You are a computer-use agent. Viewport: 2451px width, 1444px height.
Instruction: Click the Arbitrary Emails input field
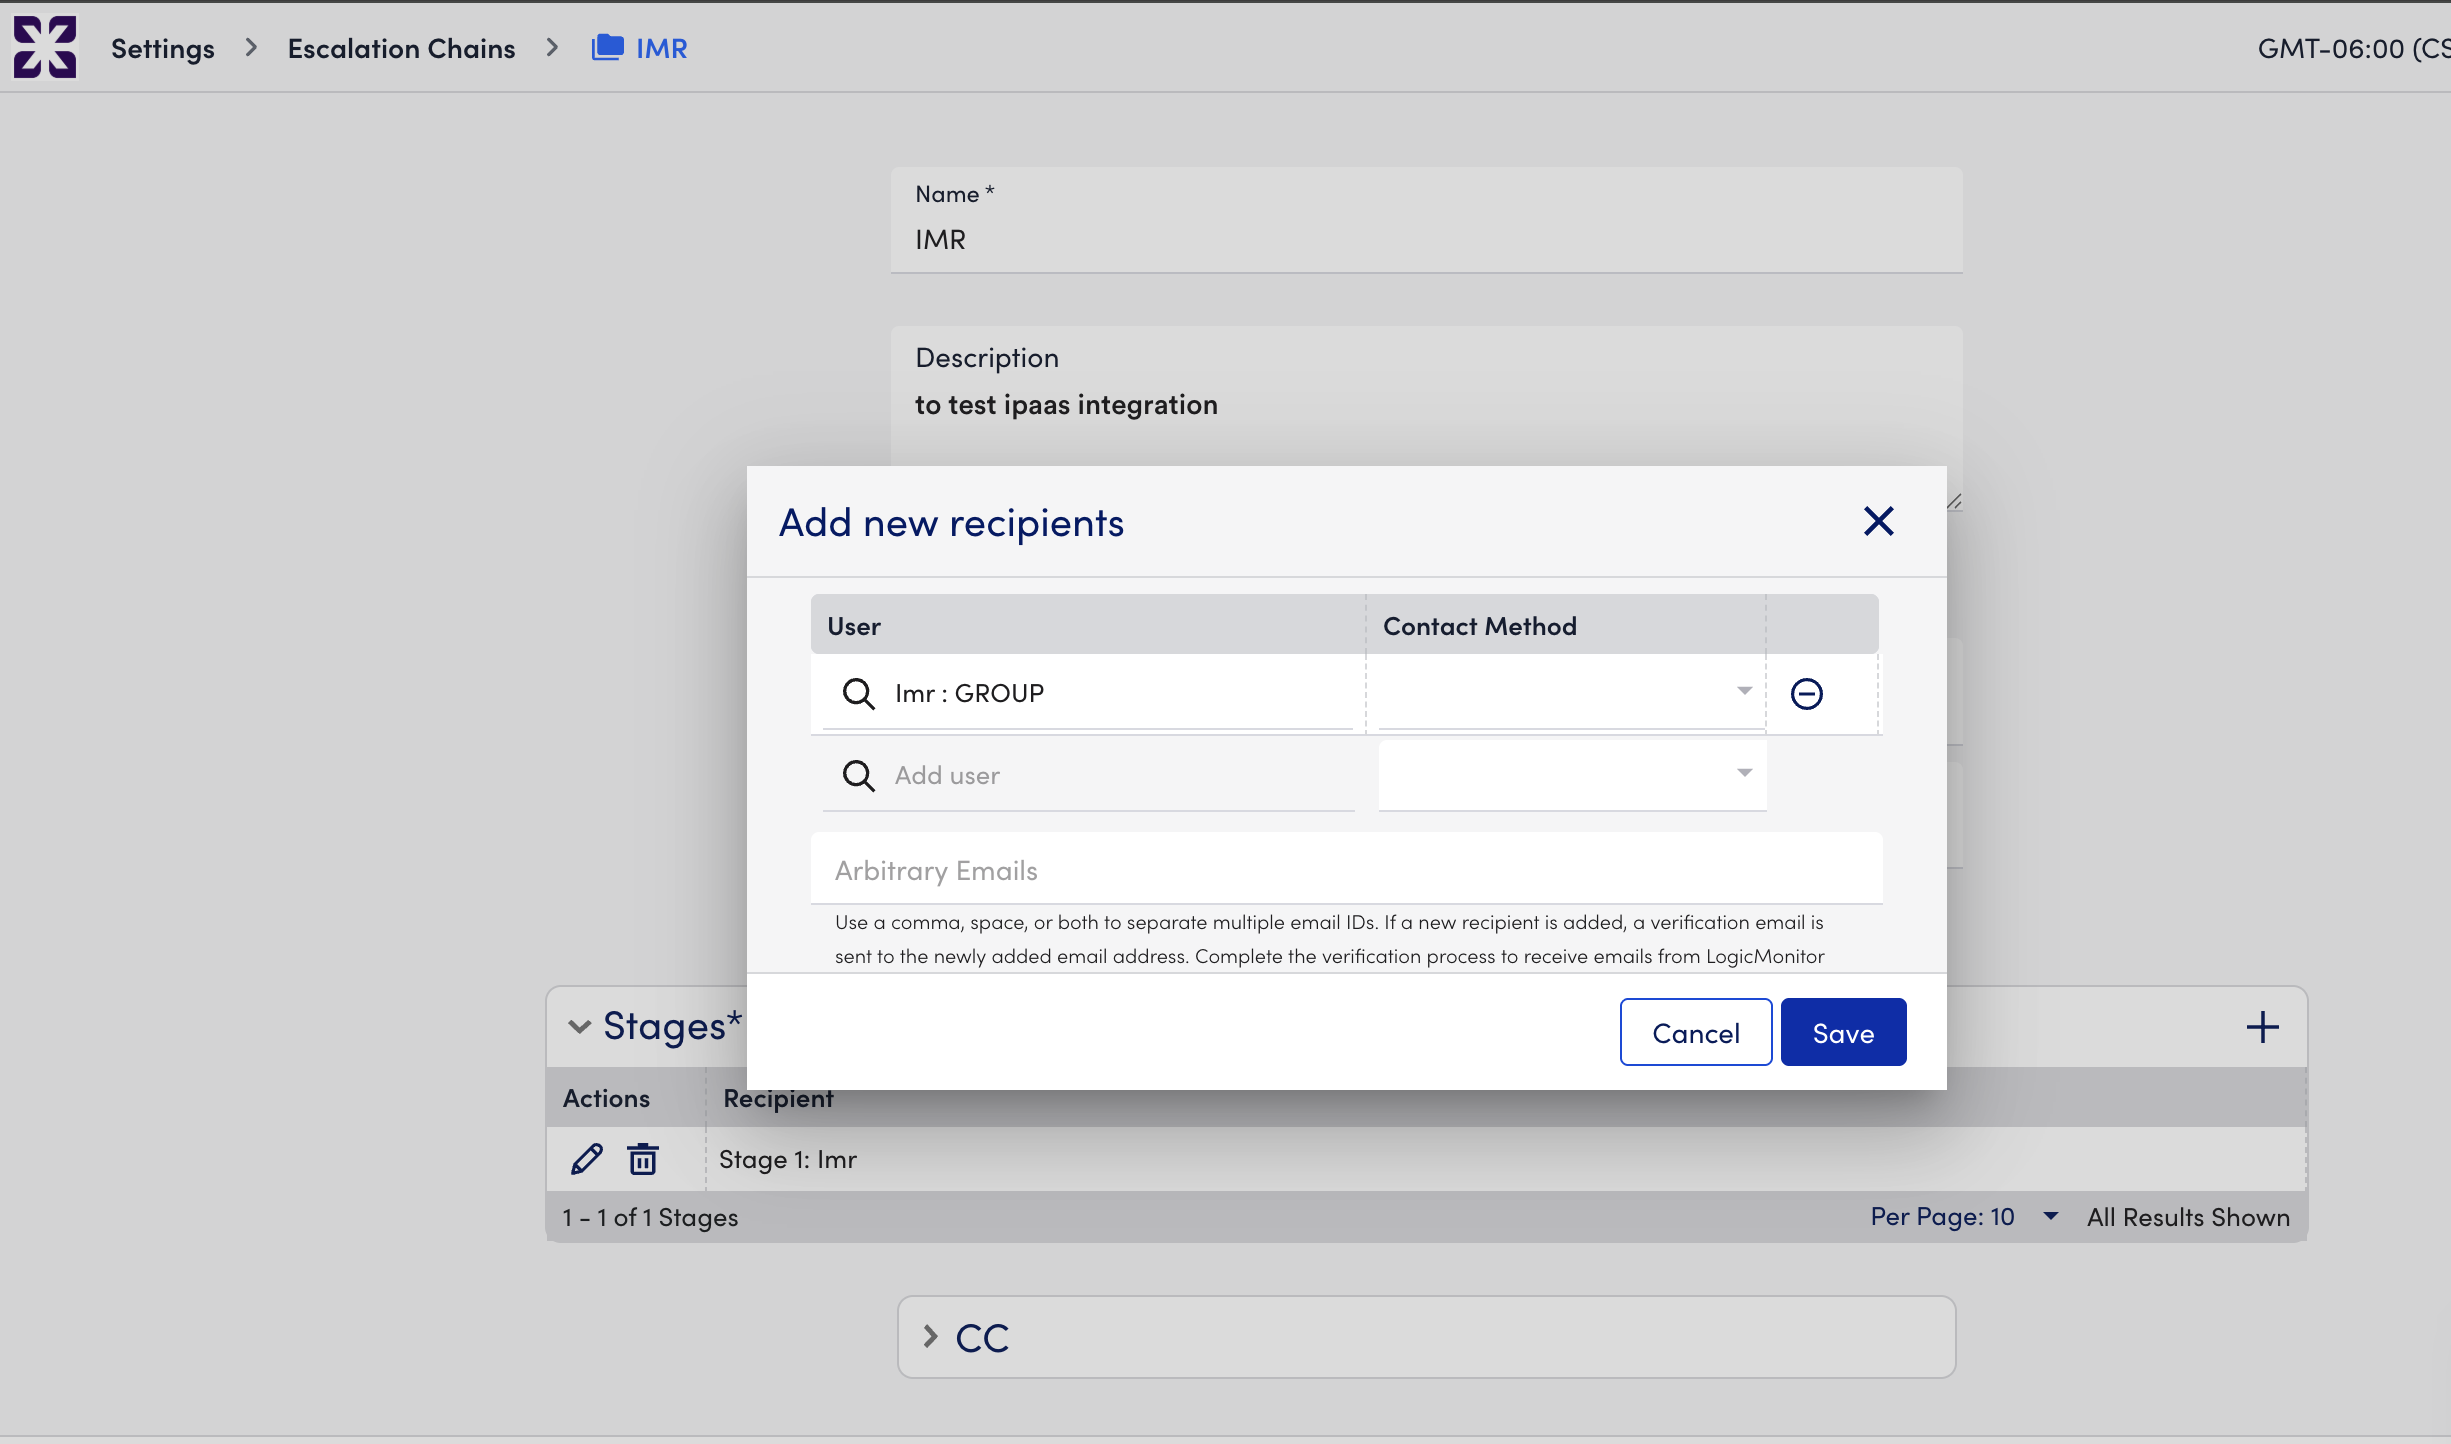pos(1345,870)
